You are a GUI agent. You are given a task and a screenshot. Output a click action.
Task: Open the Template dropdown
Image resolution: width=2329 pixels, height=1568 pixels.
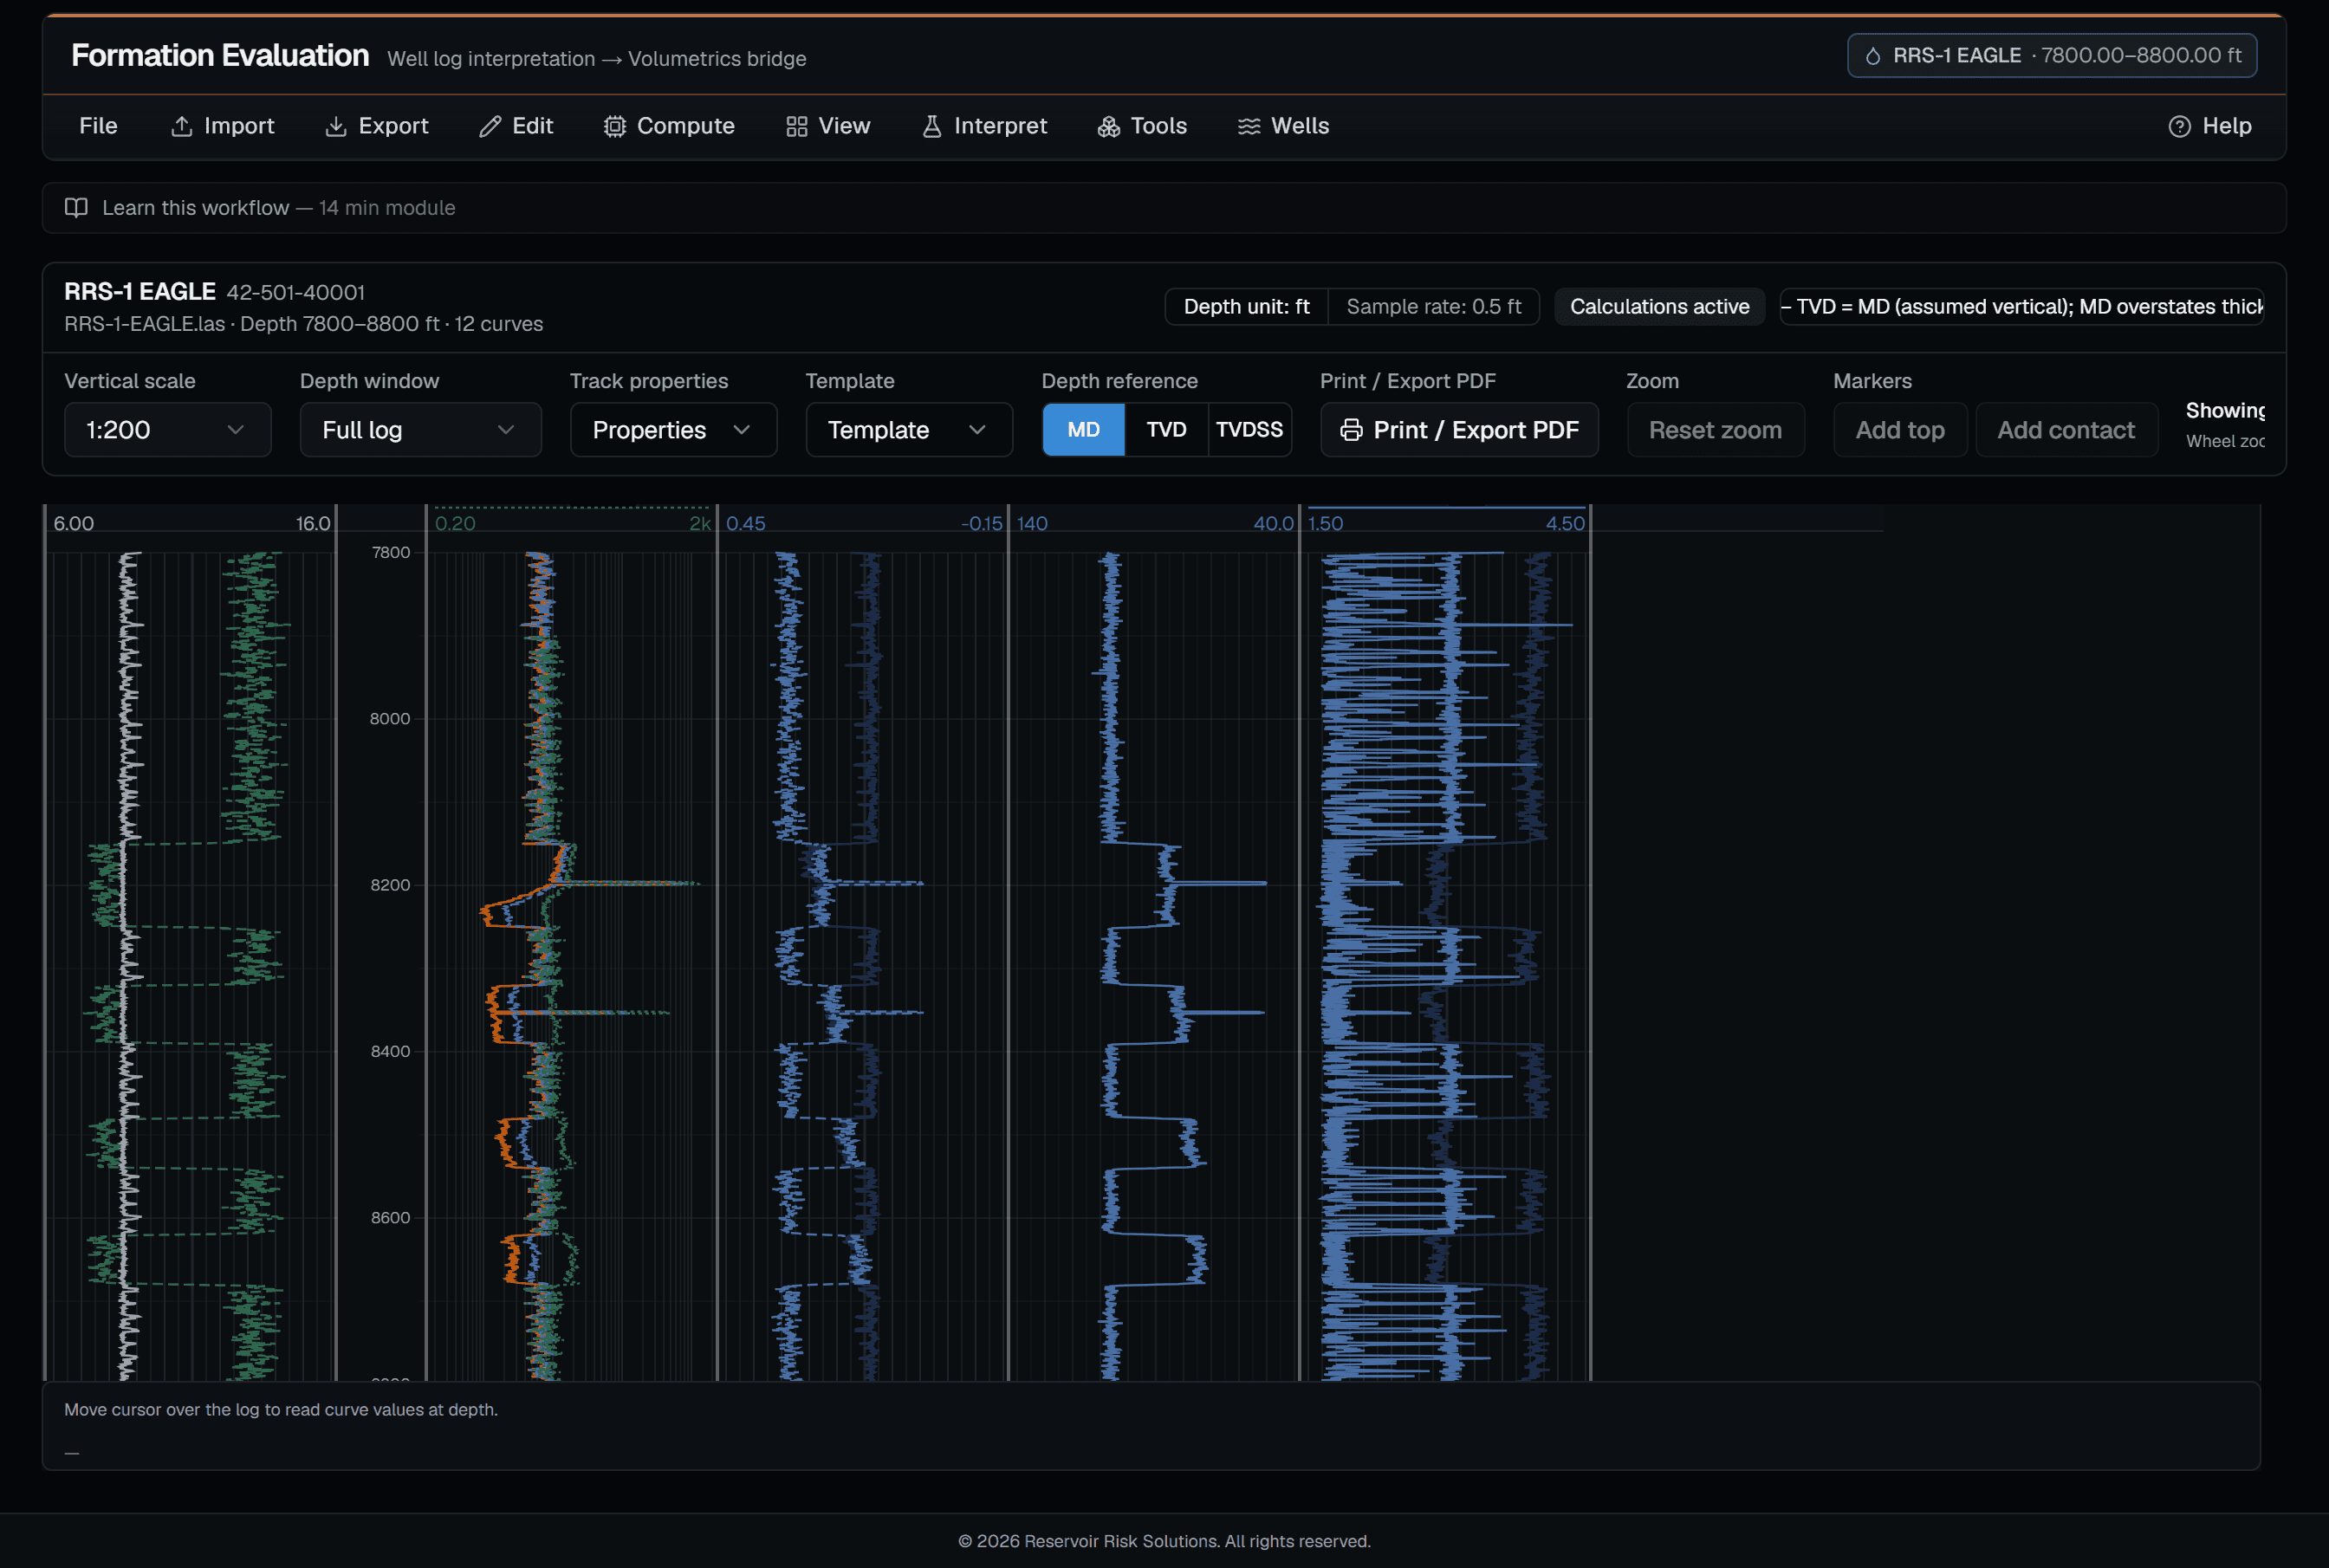[910, 430]
